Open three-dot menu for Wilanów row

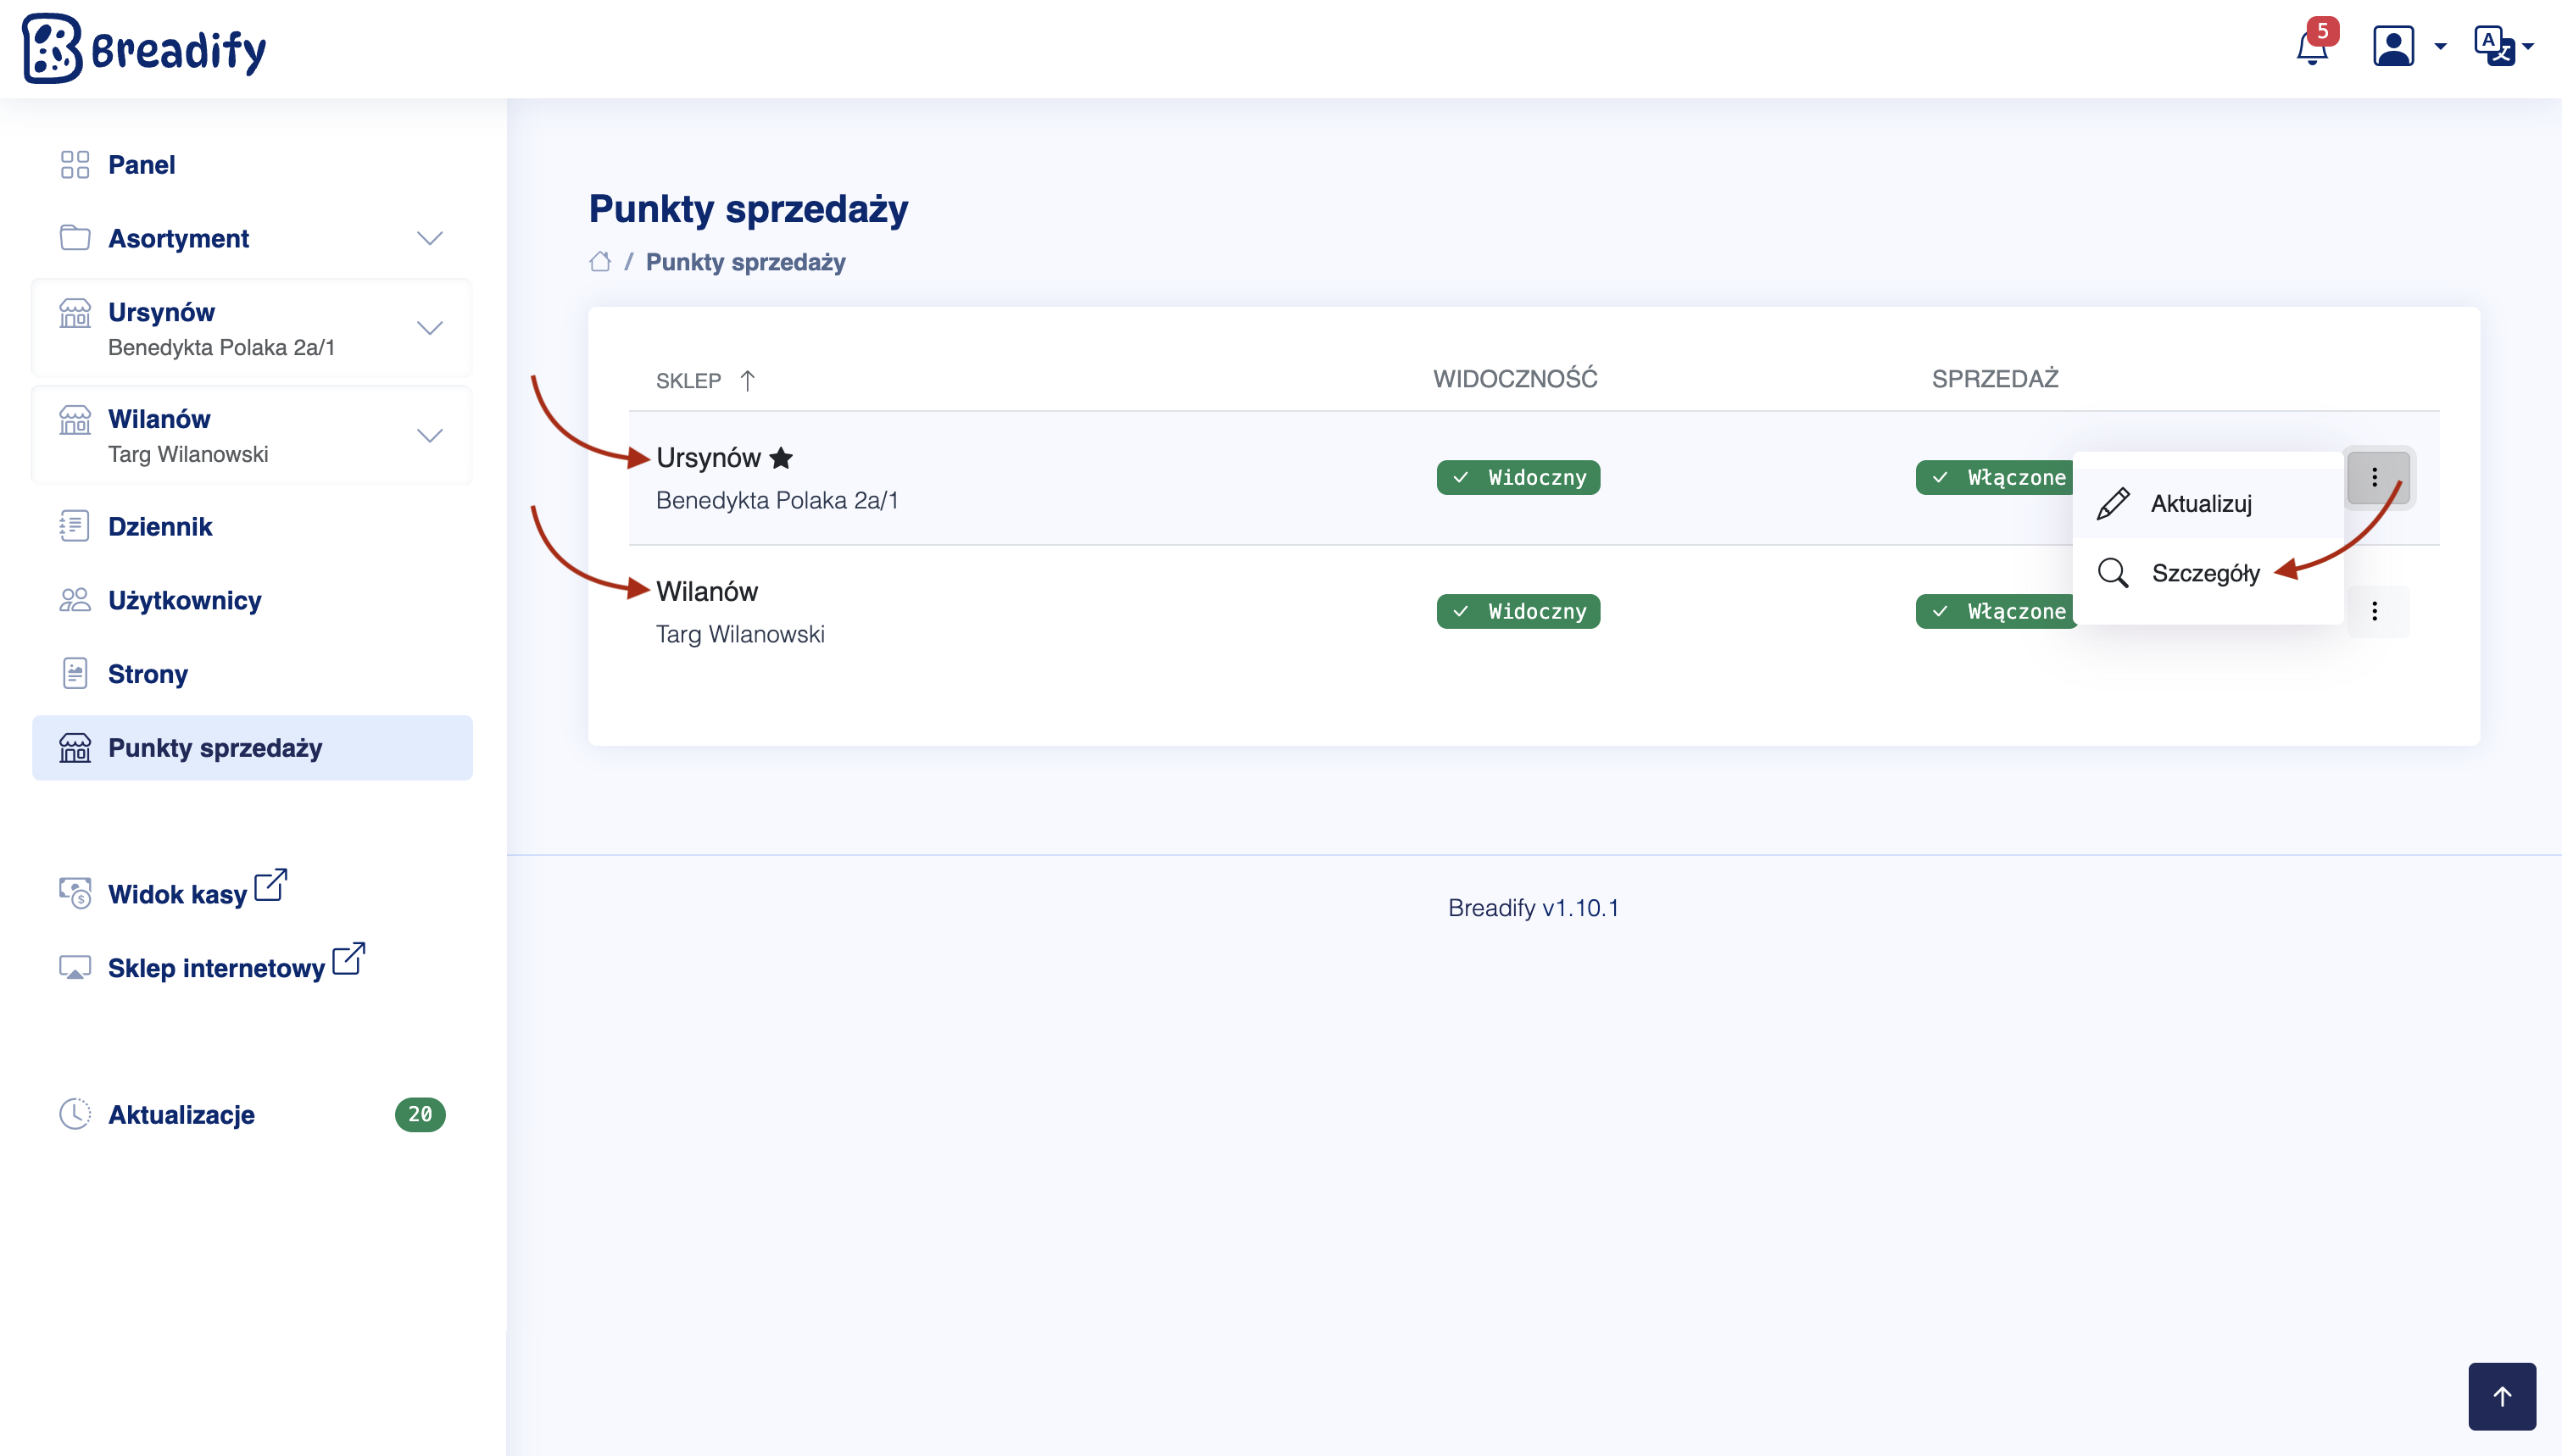pyautogui.click(x=2374, y=611)
